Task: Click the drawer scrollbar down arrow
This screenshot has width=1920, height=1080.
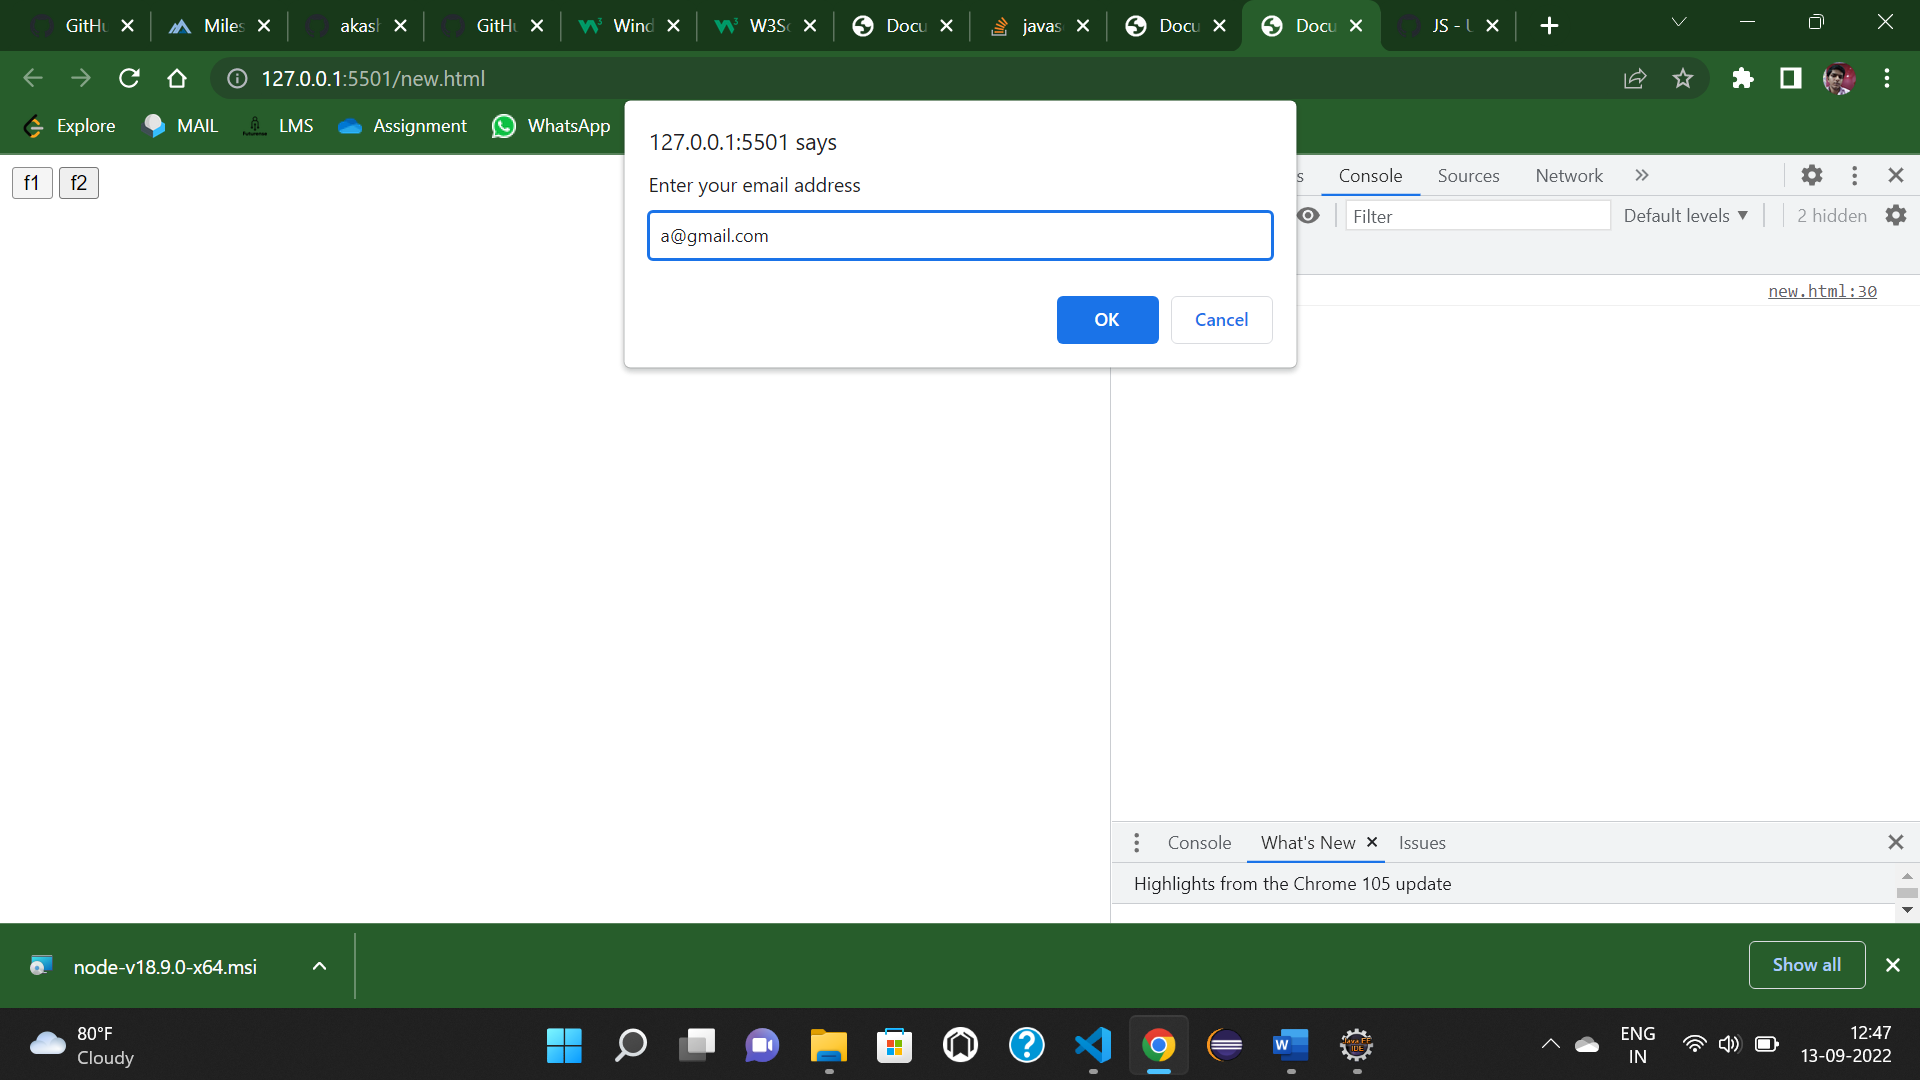Action: [x=1907, y=910]
